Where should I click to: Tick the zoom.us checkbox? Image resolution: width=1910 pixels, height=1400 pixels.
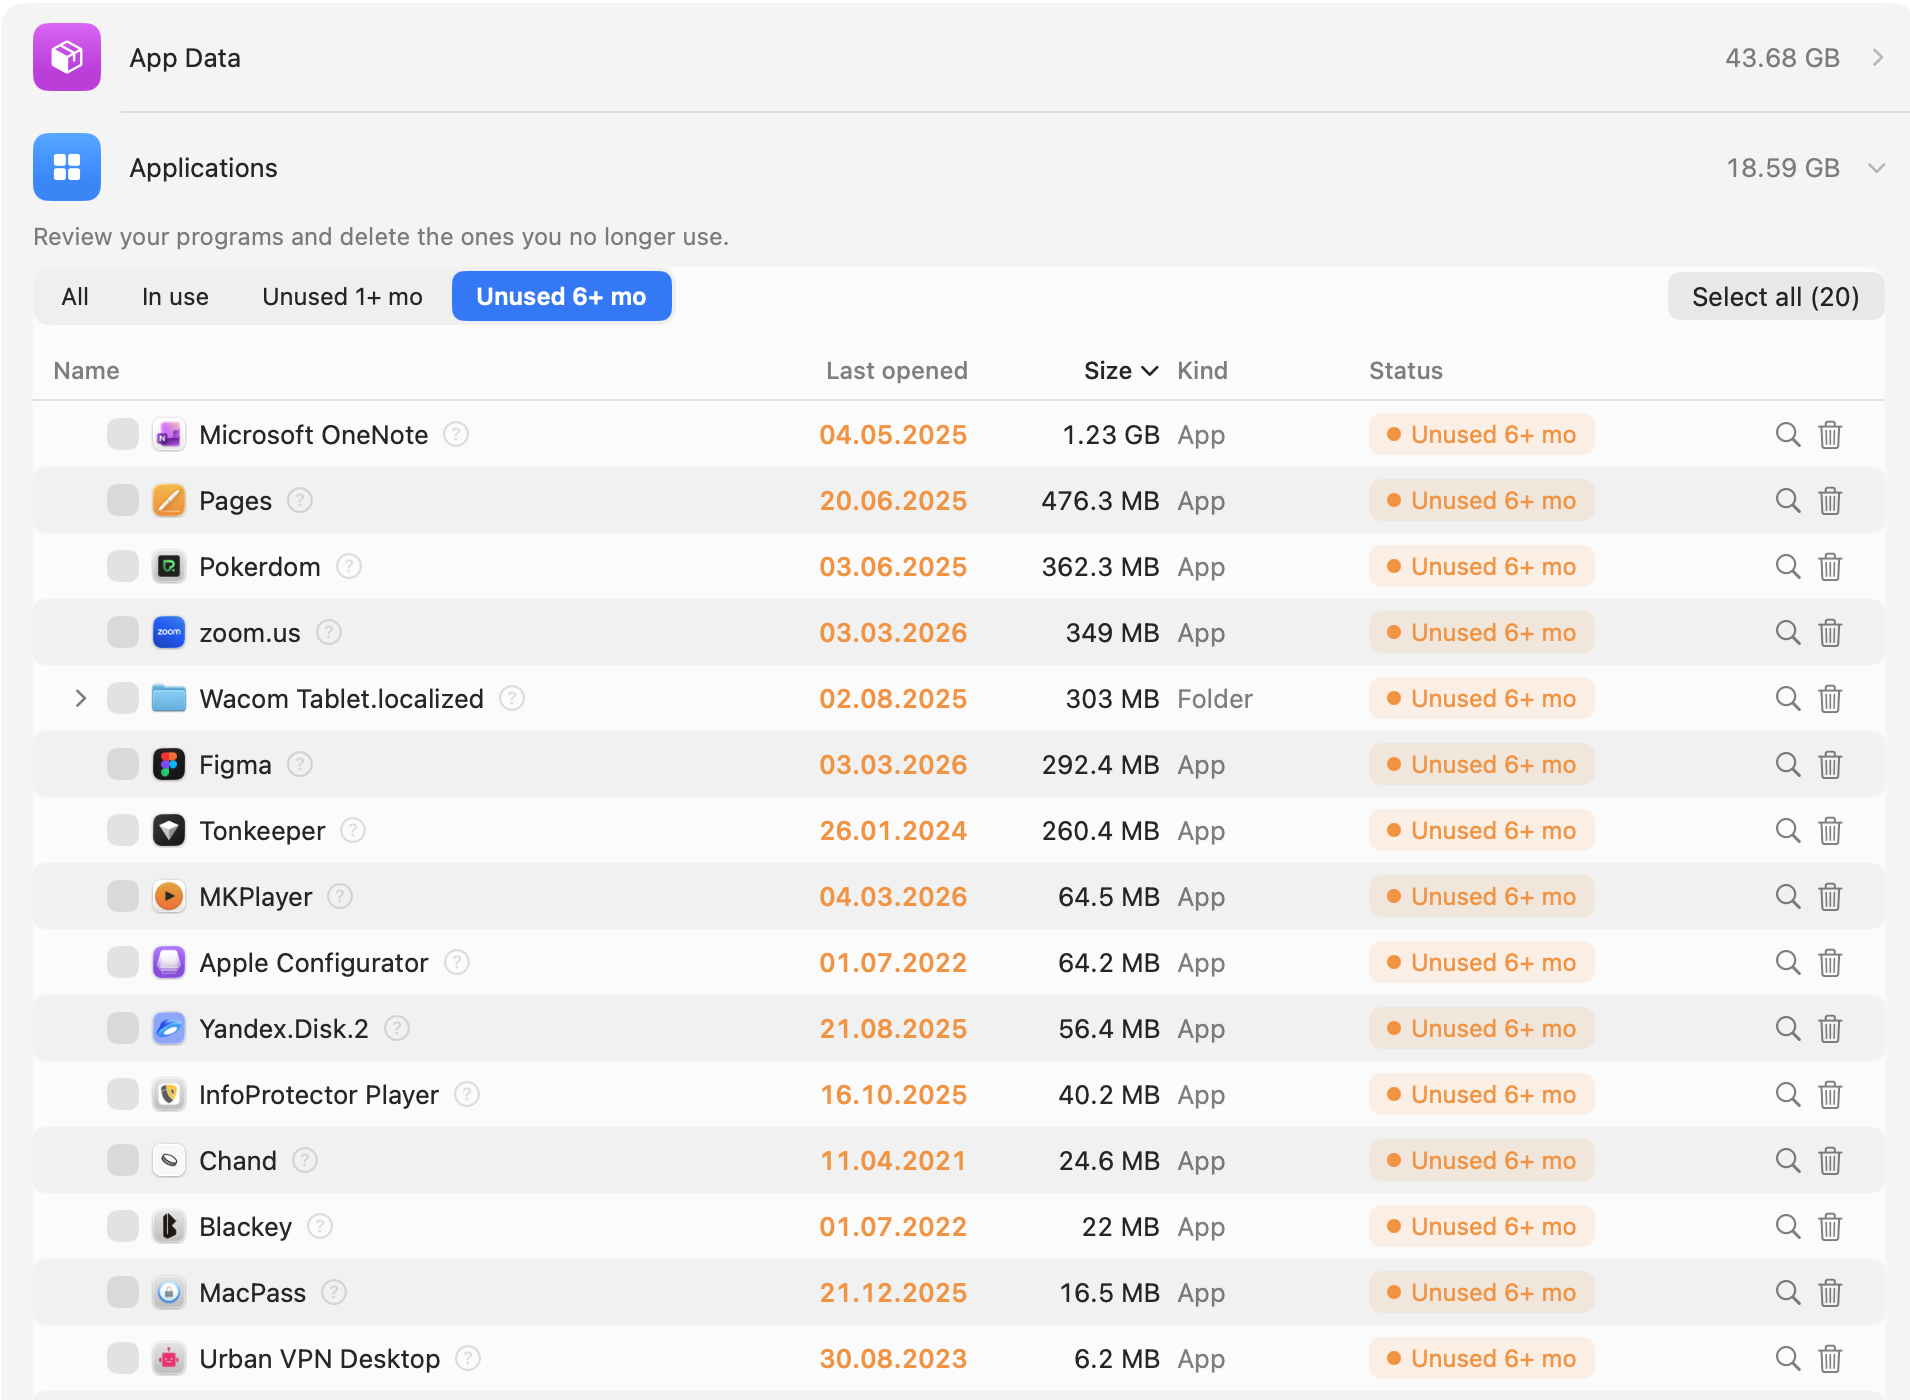click(123, 633)
